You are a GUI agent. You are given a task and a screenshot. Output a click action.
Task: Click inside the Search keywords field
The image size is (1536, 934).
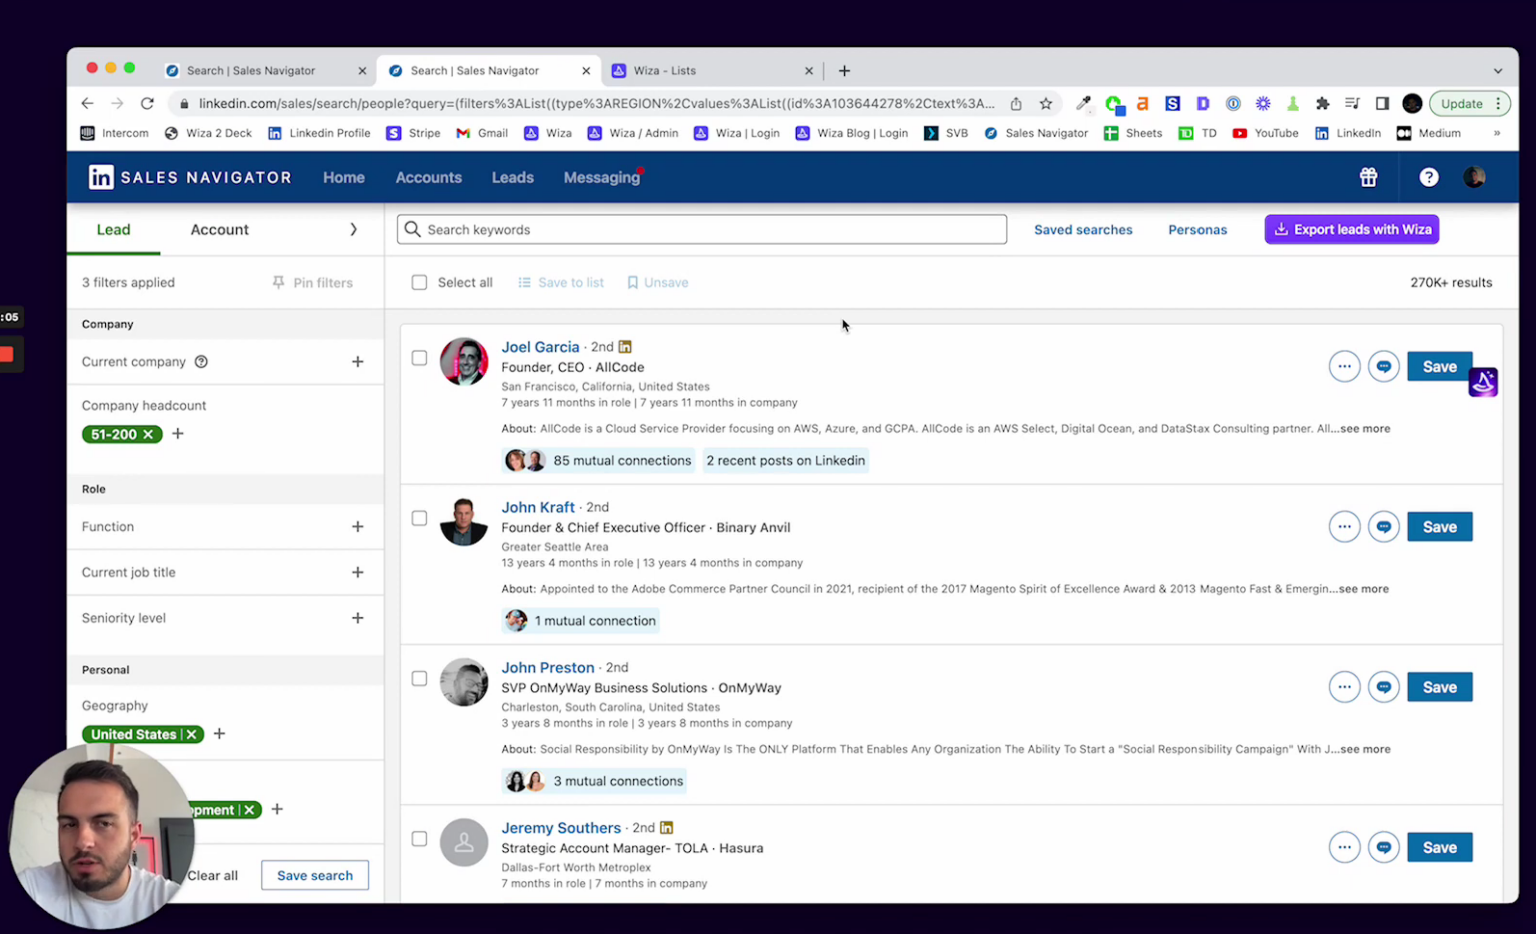[x=700, y=229]
